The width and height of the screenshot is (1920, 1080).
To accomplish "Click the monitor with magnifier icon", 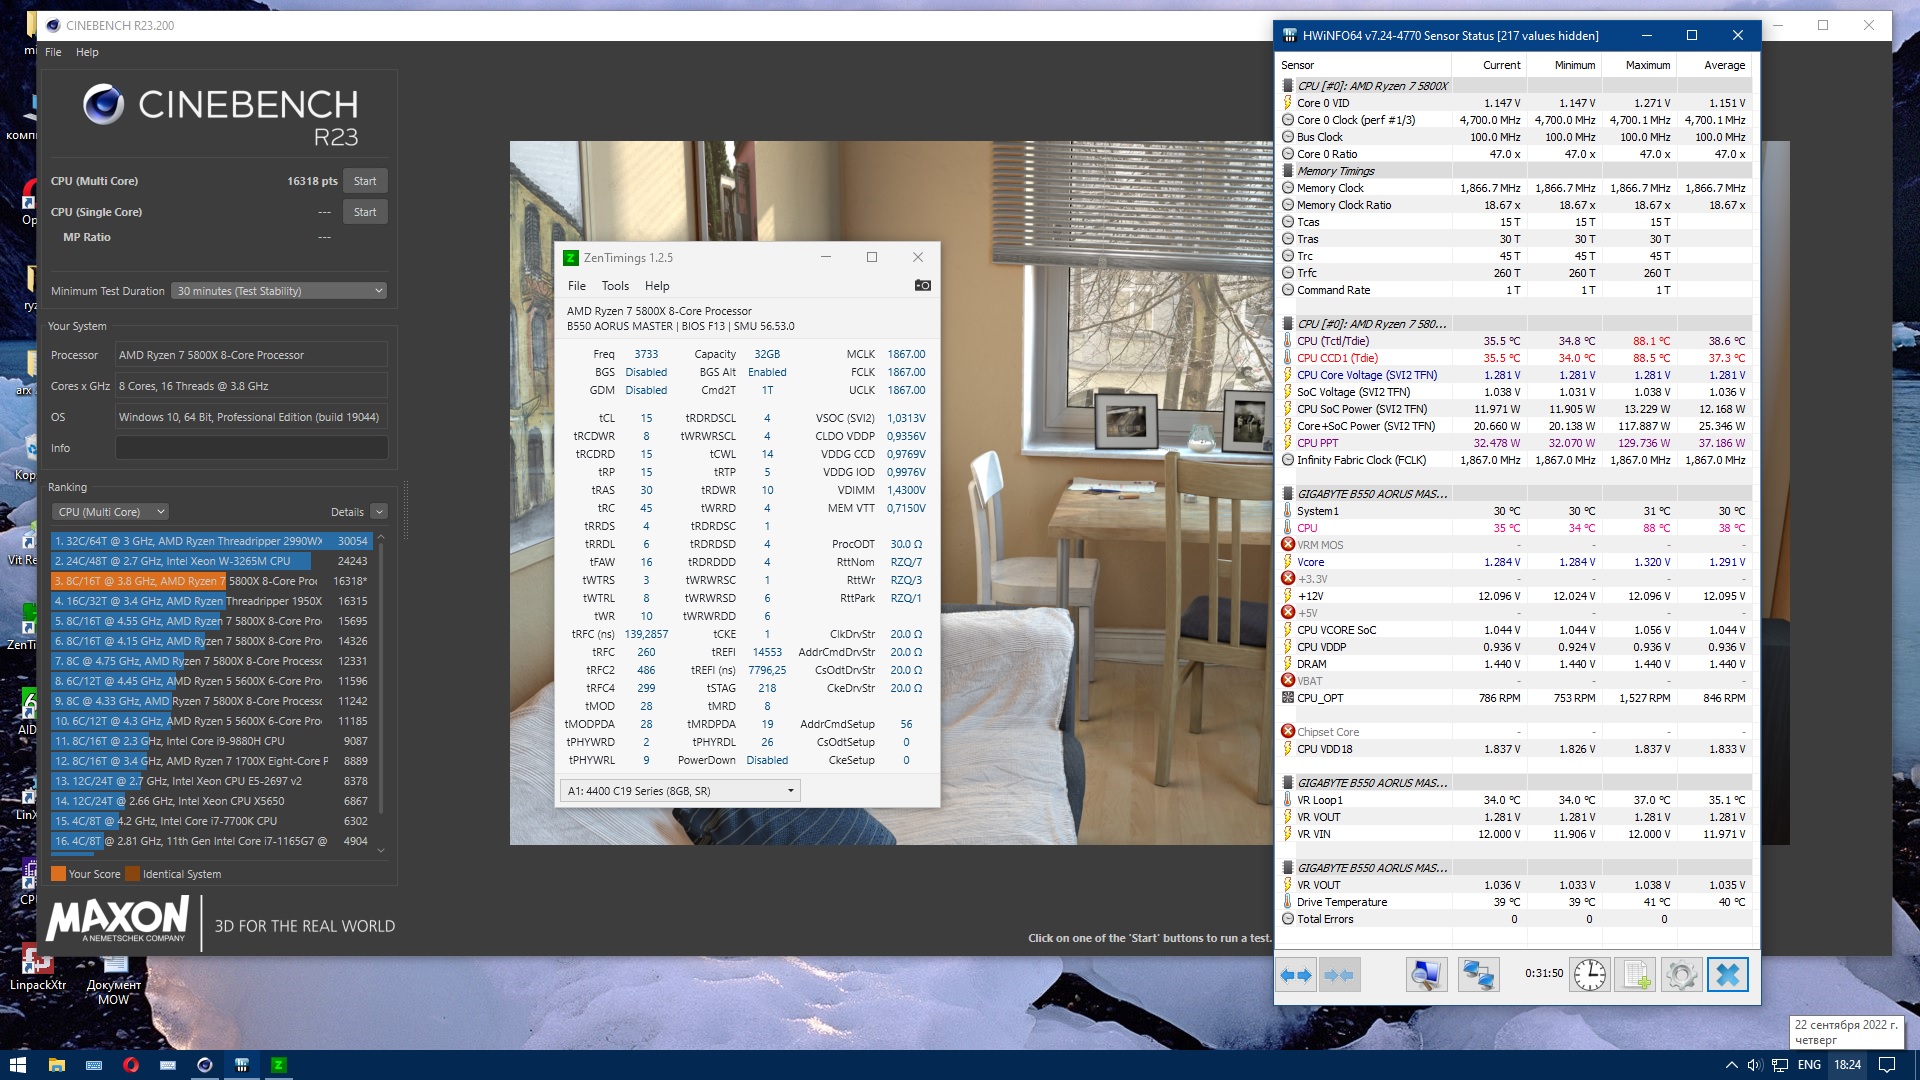I will (x=1426, y=975).
